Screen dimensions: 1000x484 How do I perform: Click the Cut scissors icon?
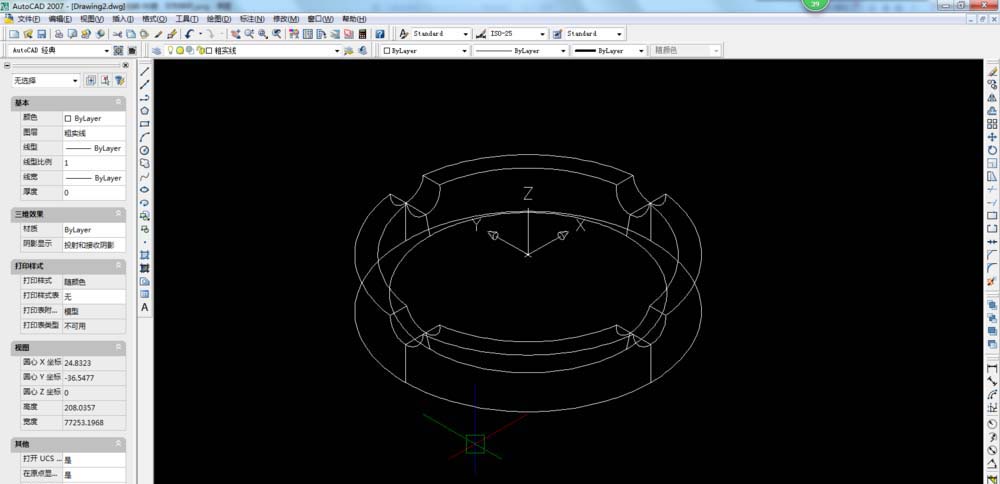[x=117, y=34]
